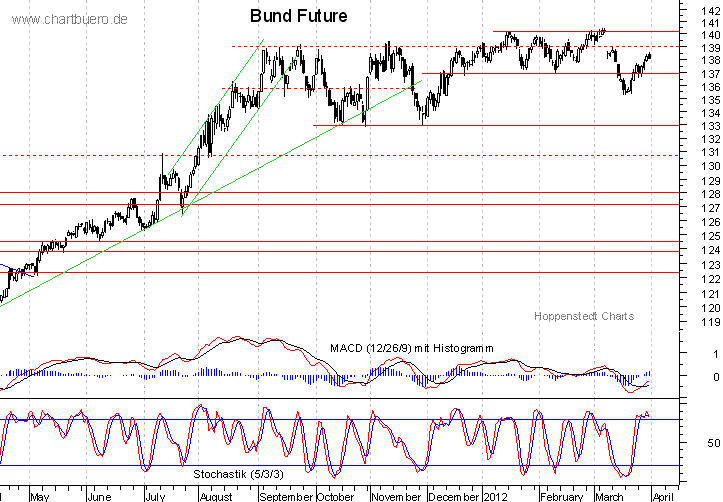Click the "May" month label on time axis
This screenshot has height=502, width=723.
[40, 496]
